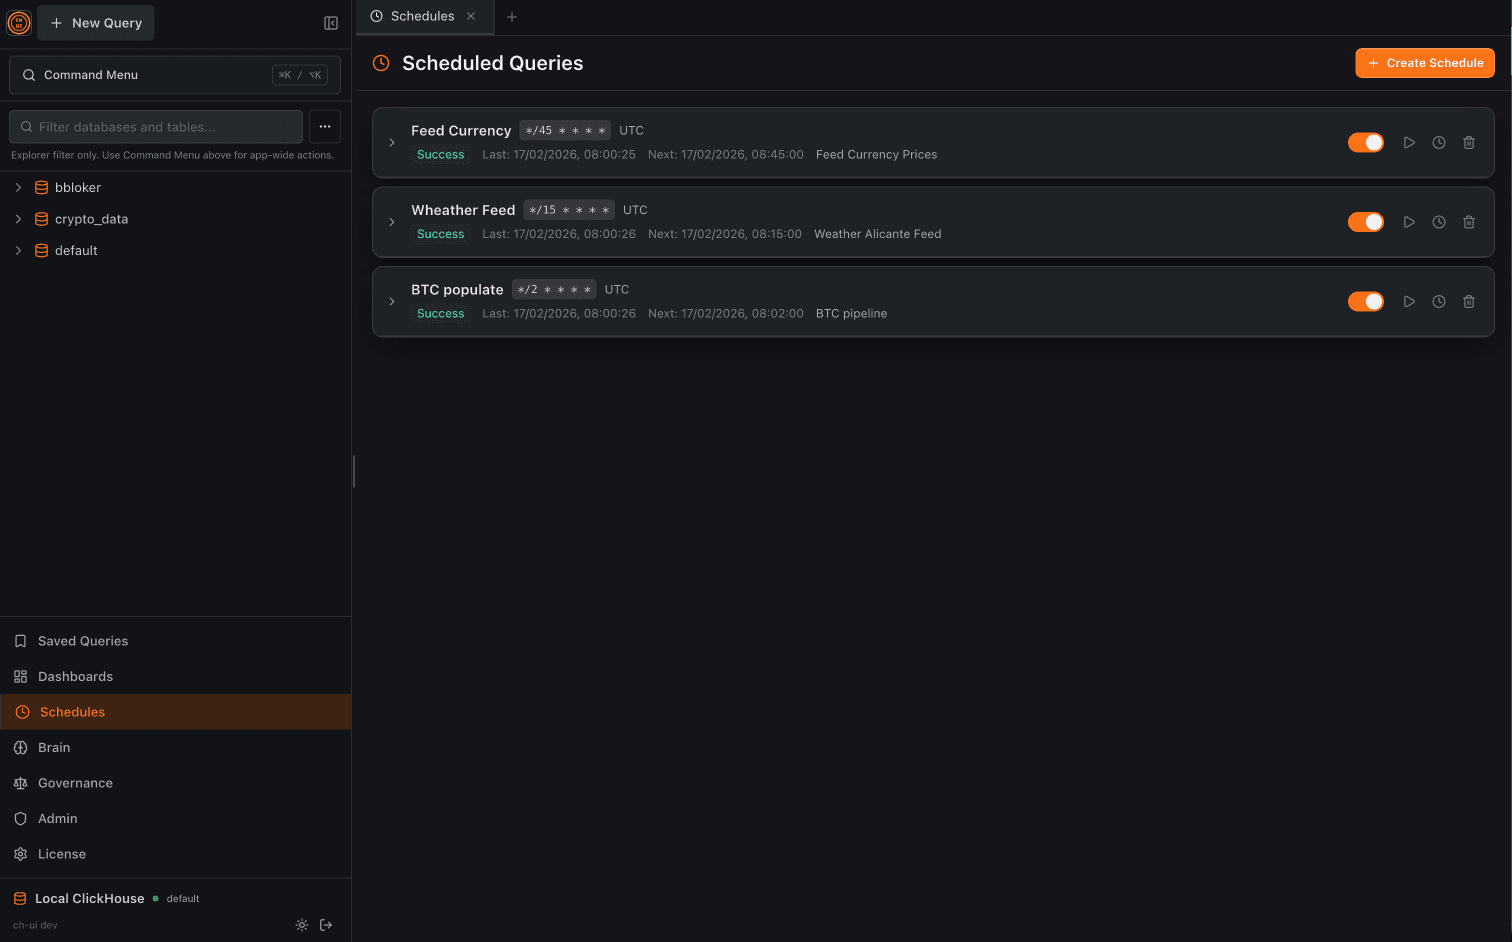
Task: Open explorer options via ellipsis icon
Action: pos(325,126)
